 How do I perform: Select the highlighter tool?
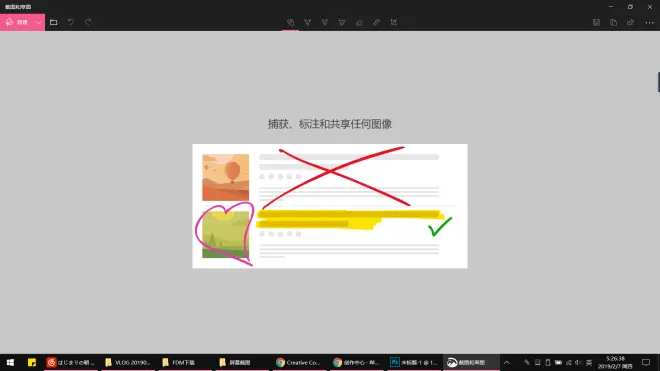coord(342,22)
